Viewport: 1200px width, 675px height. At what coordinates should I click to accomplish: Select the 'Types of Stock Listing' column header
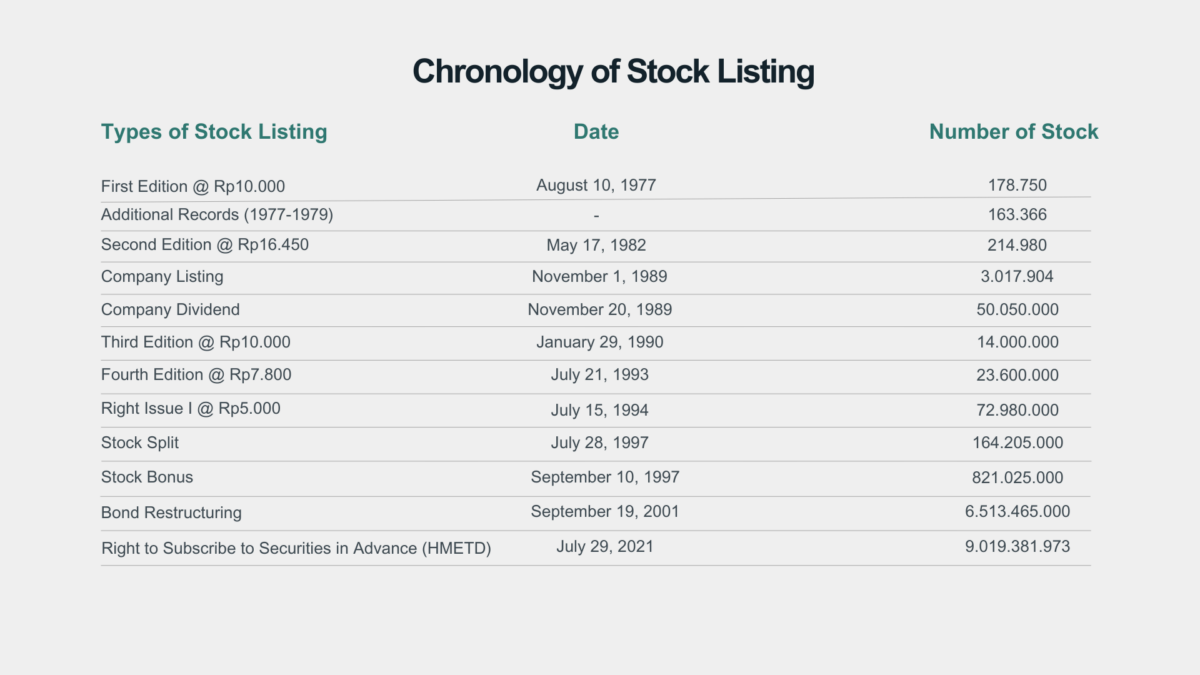click(x=214, y=132)
